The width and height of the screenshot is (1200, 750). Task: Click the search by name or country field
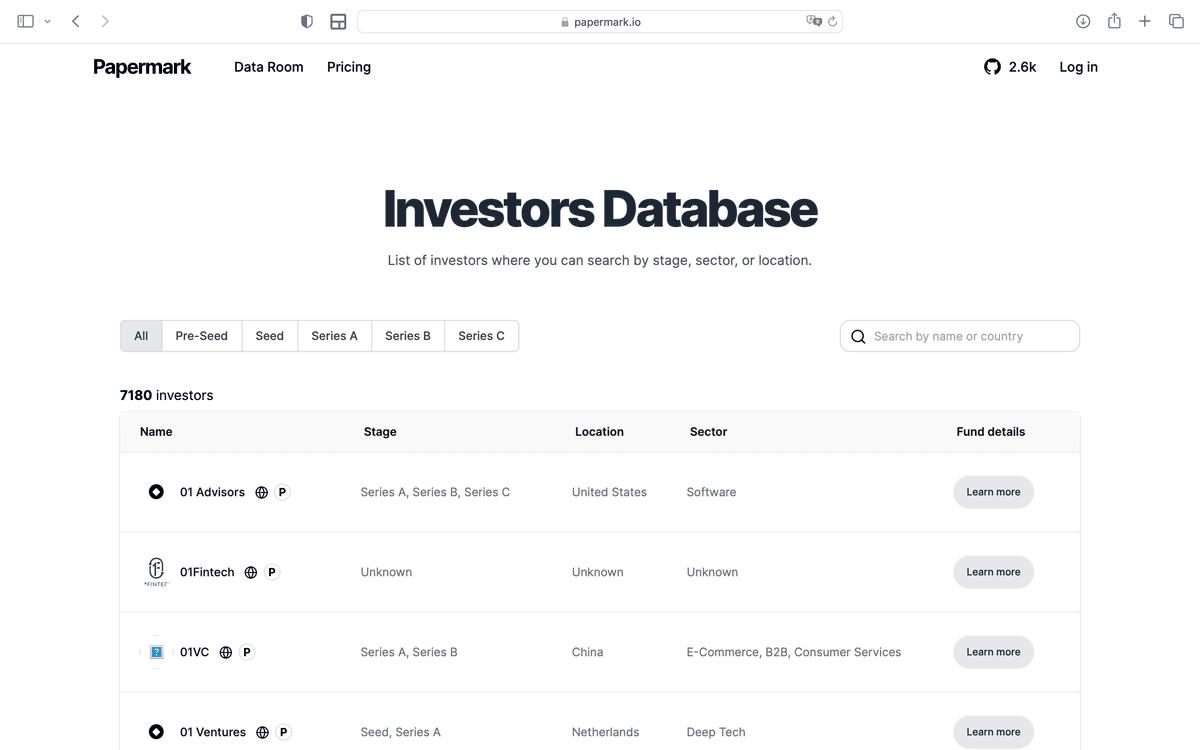coord(959,335)
